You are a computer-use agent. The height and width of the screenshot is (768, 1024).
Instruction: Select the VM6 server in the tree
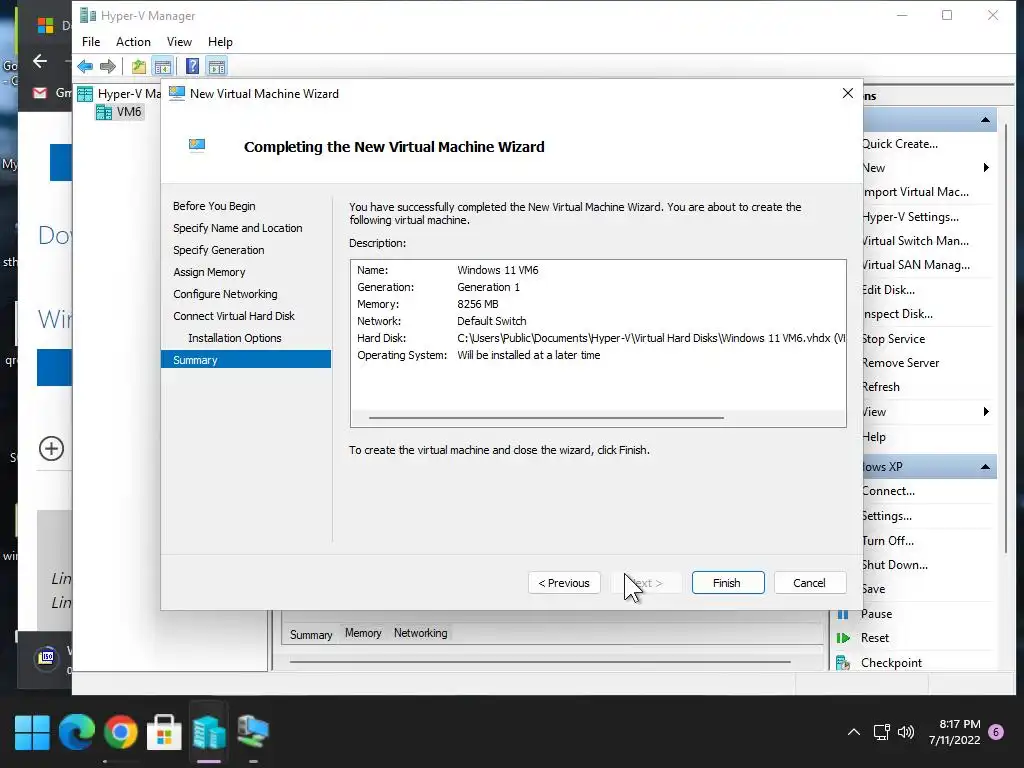click(120, 112)
